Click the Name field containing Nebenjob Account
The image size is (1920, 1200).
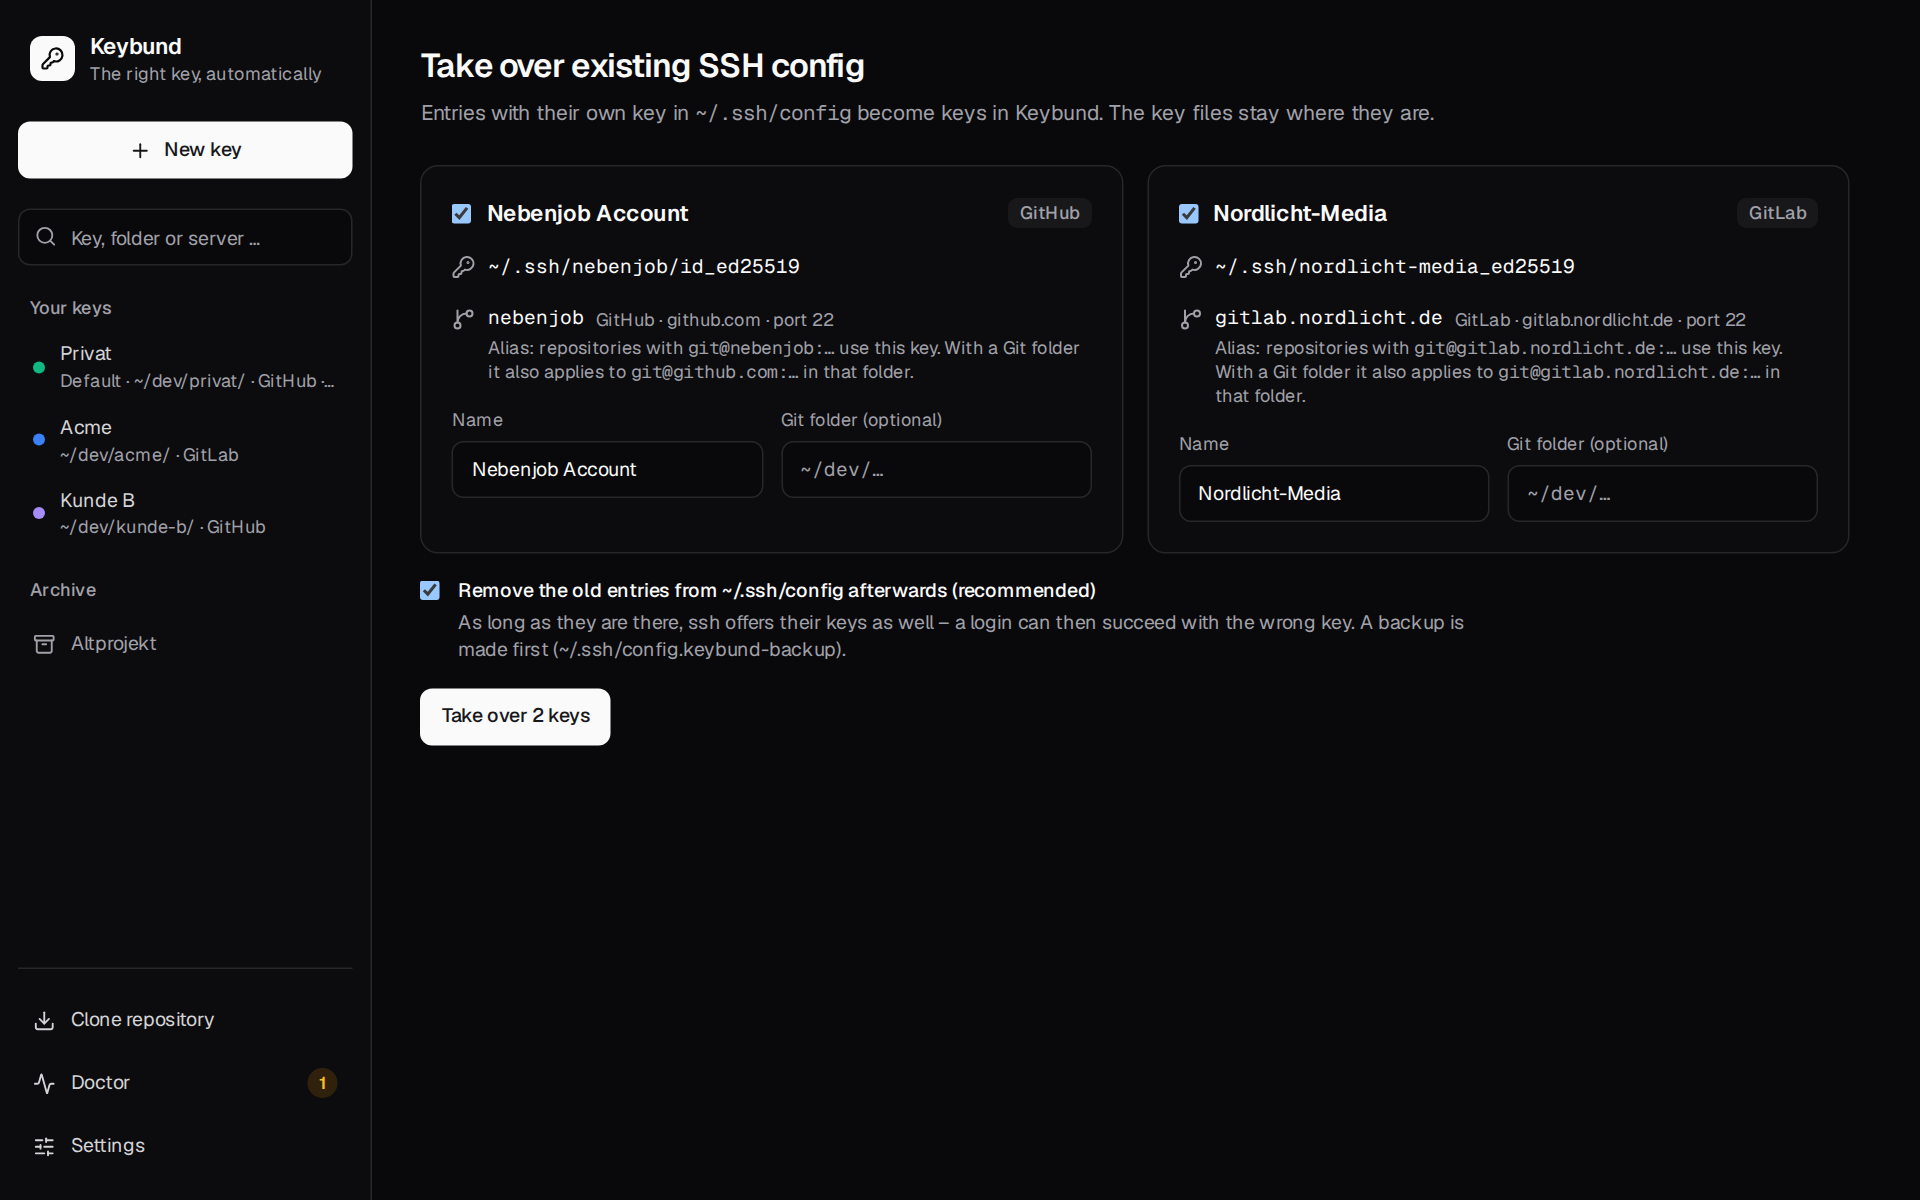[607, 470]
